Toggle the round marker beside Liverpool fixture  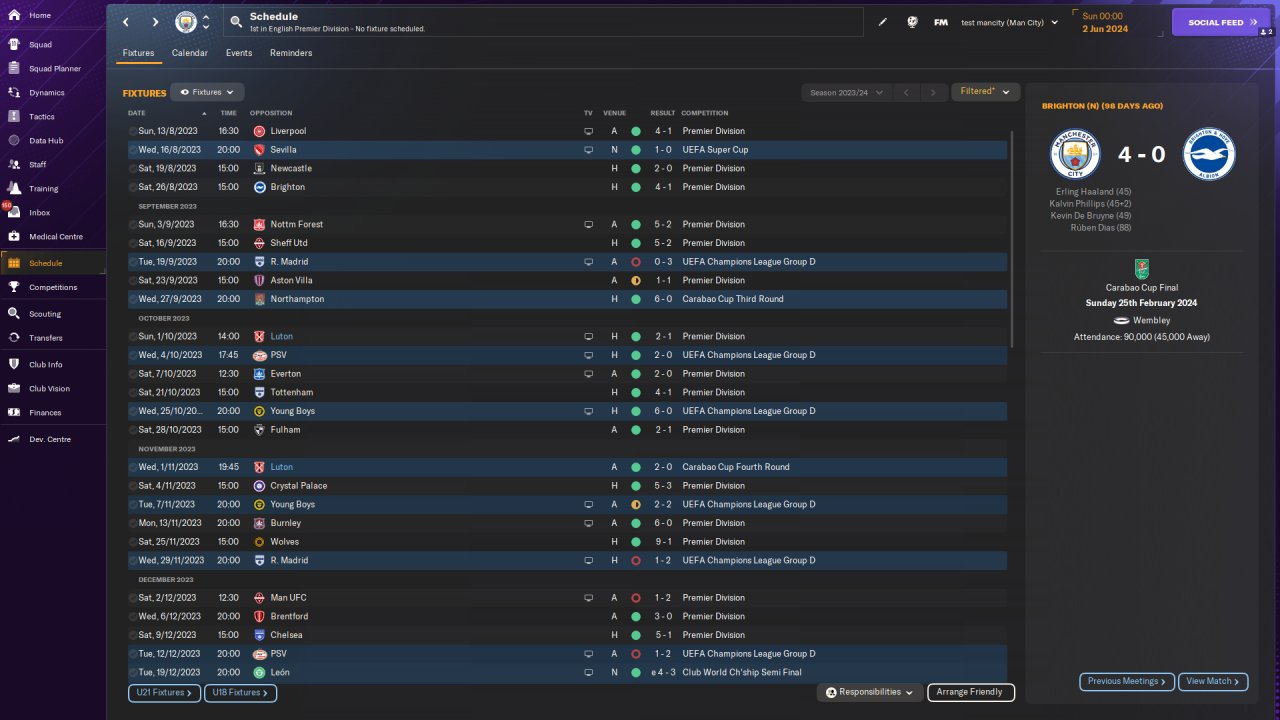[133, 131]
